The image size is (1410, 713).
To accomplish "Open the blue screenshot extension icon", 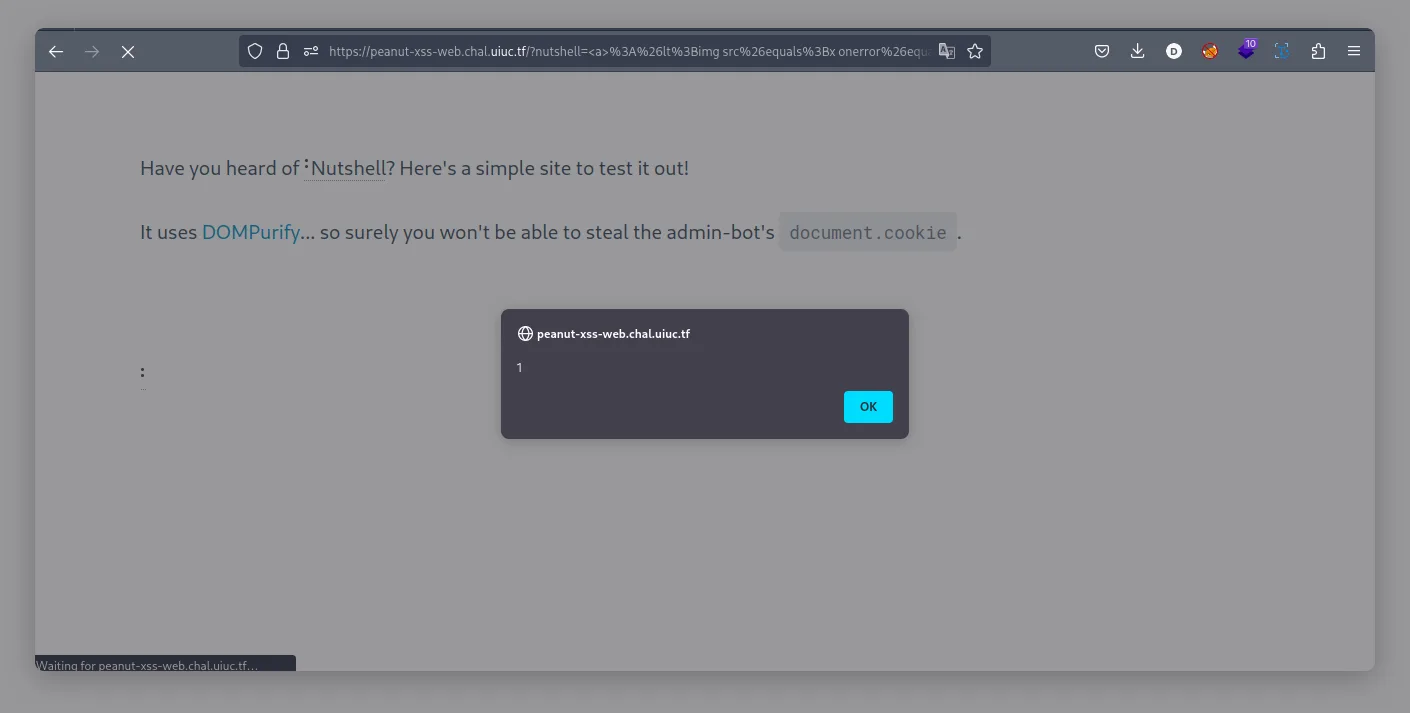I will click(x=1282, y=51).
